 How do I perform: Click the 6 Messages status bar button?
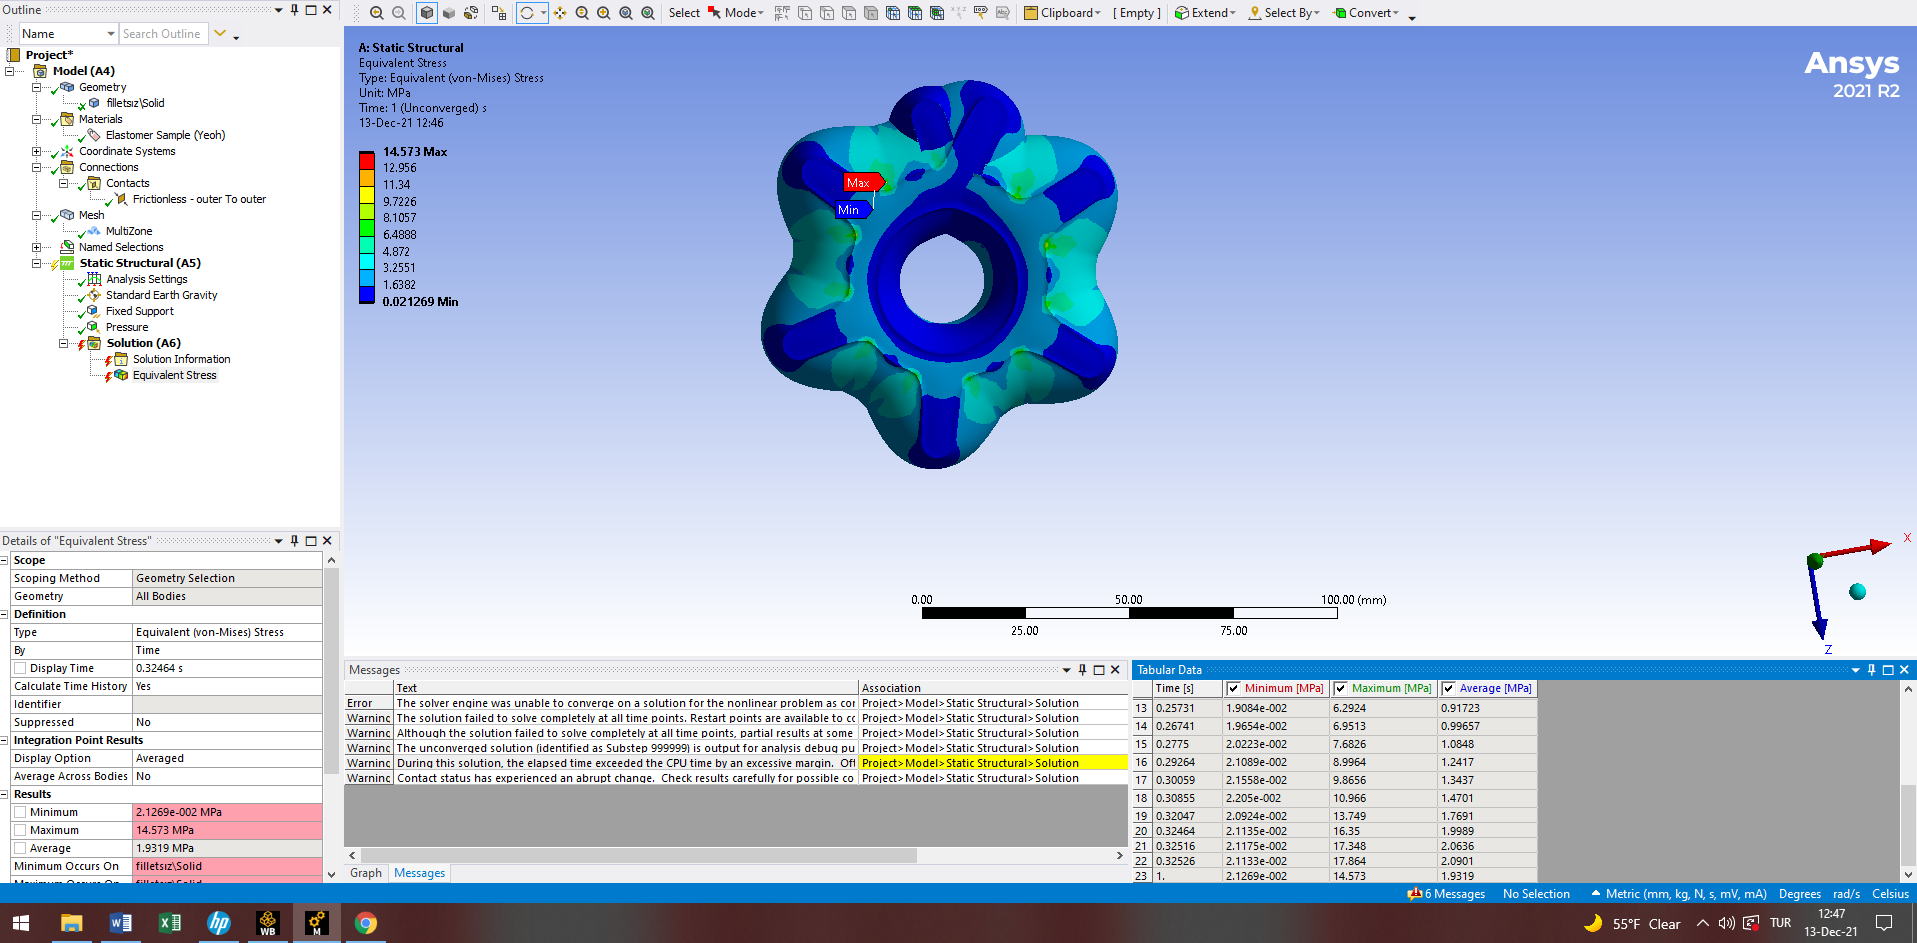point(1446,894)
